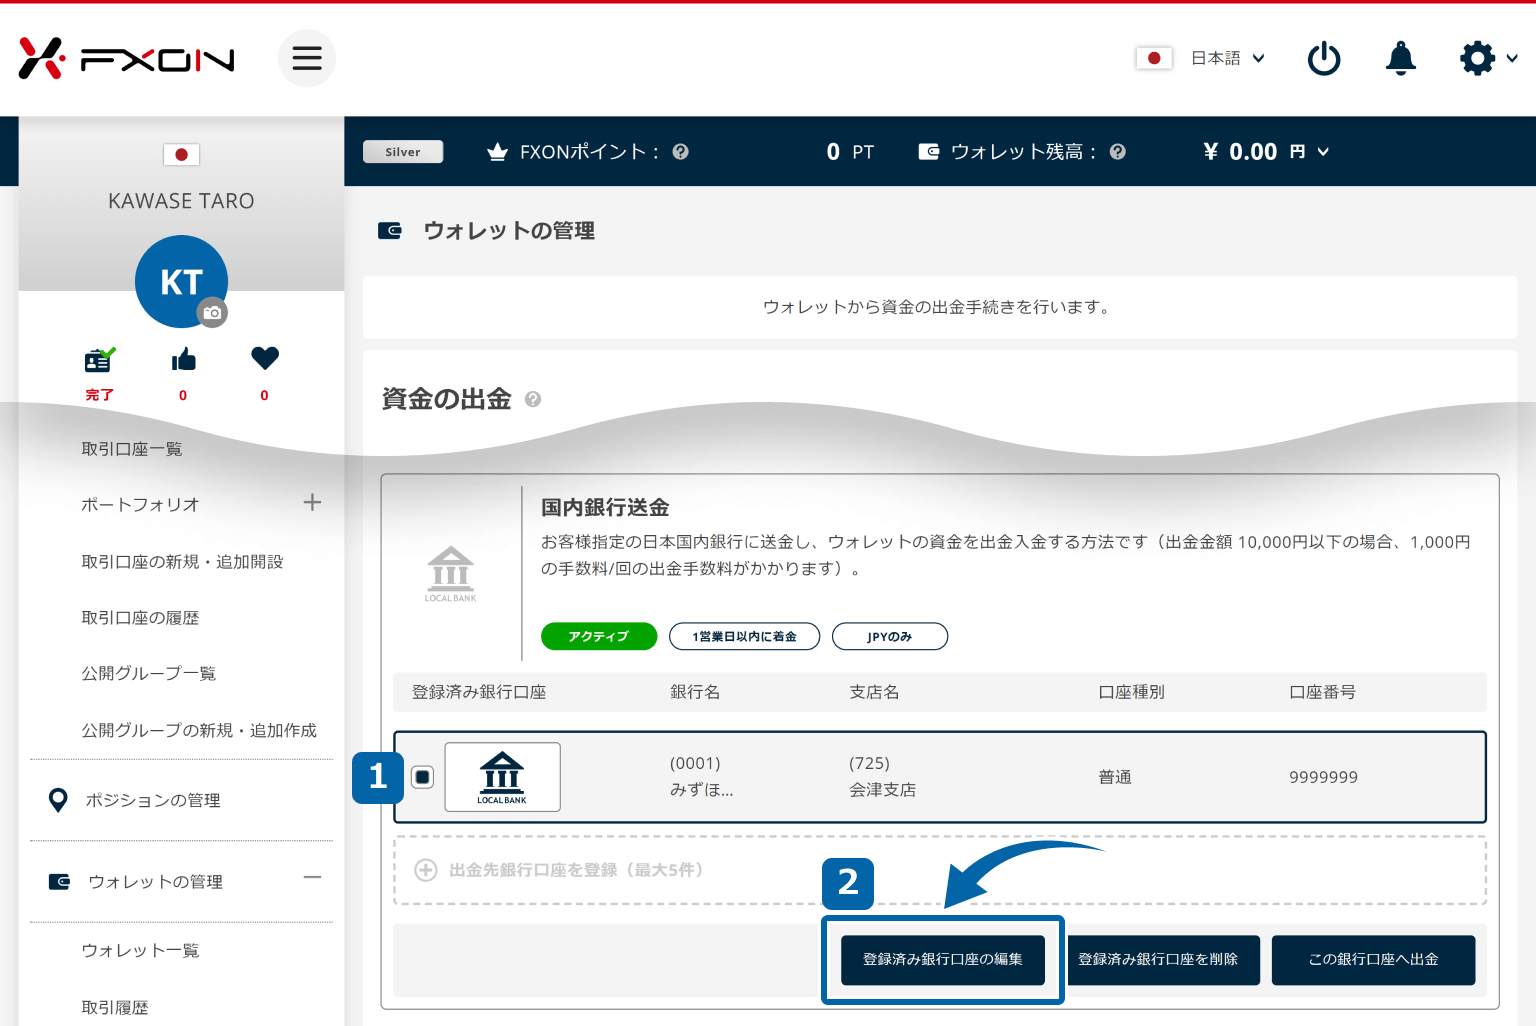Click the FXONポイント help question icon
This screenshot has height=1026, width=1536.
click(681, 152)
